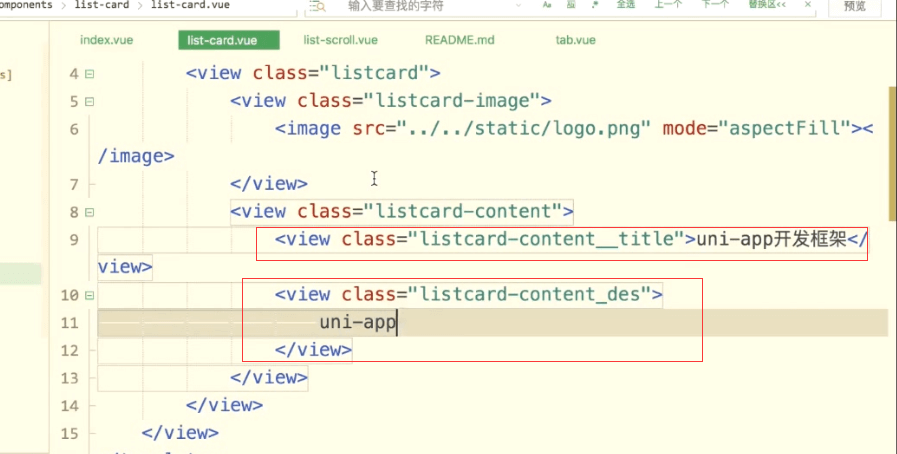The width and height of the screenshot is (897, 454).
Task: Collapse code fold at line 10
Action: [89, 296]
